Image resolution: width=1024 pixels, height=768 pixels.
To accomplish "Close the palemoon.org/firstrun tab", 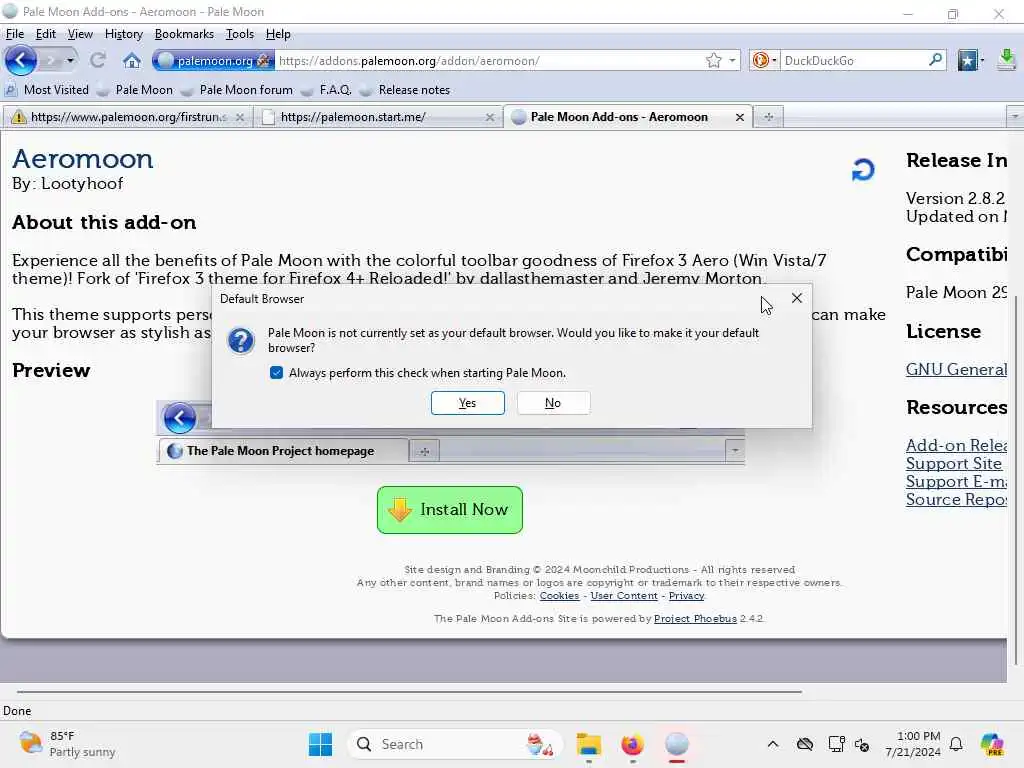I will click(x=240, y=118).
